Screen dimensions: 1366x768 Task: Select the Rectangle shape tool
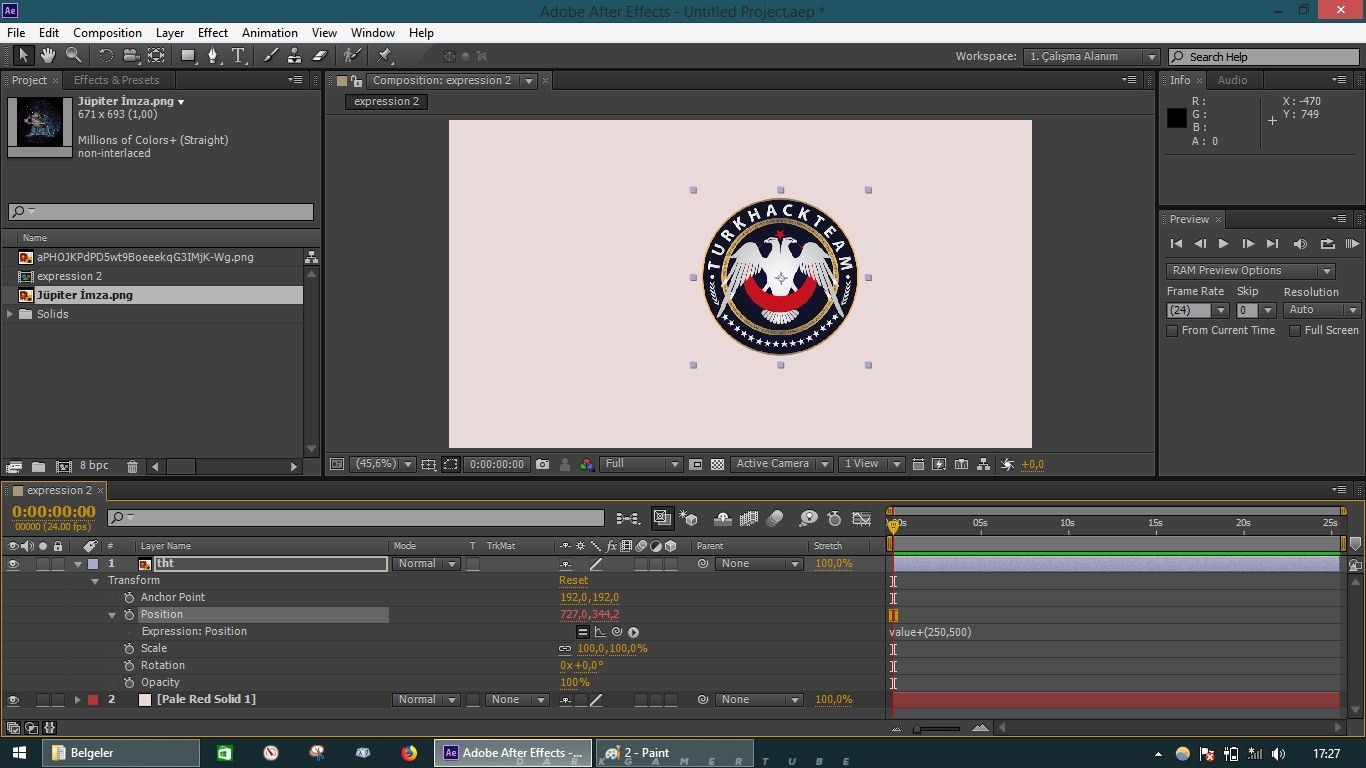coord(188,56)
